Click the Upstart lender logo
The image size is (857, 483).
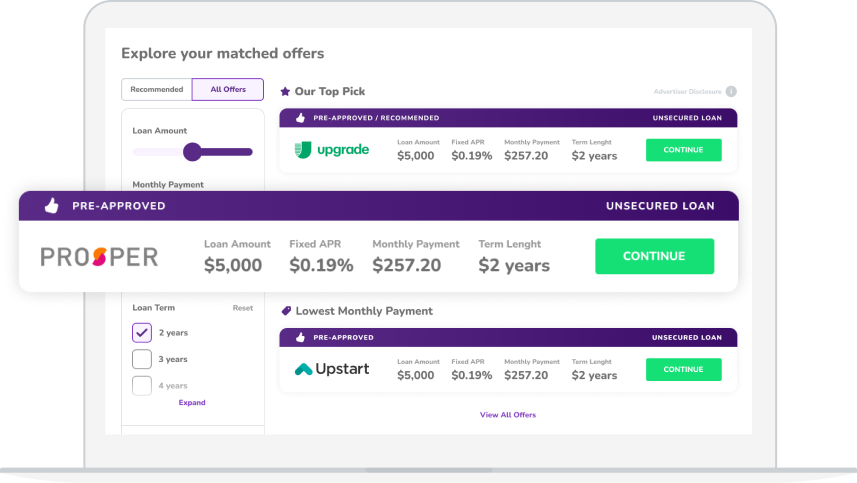click(x=332, y=369)
